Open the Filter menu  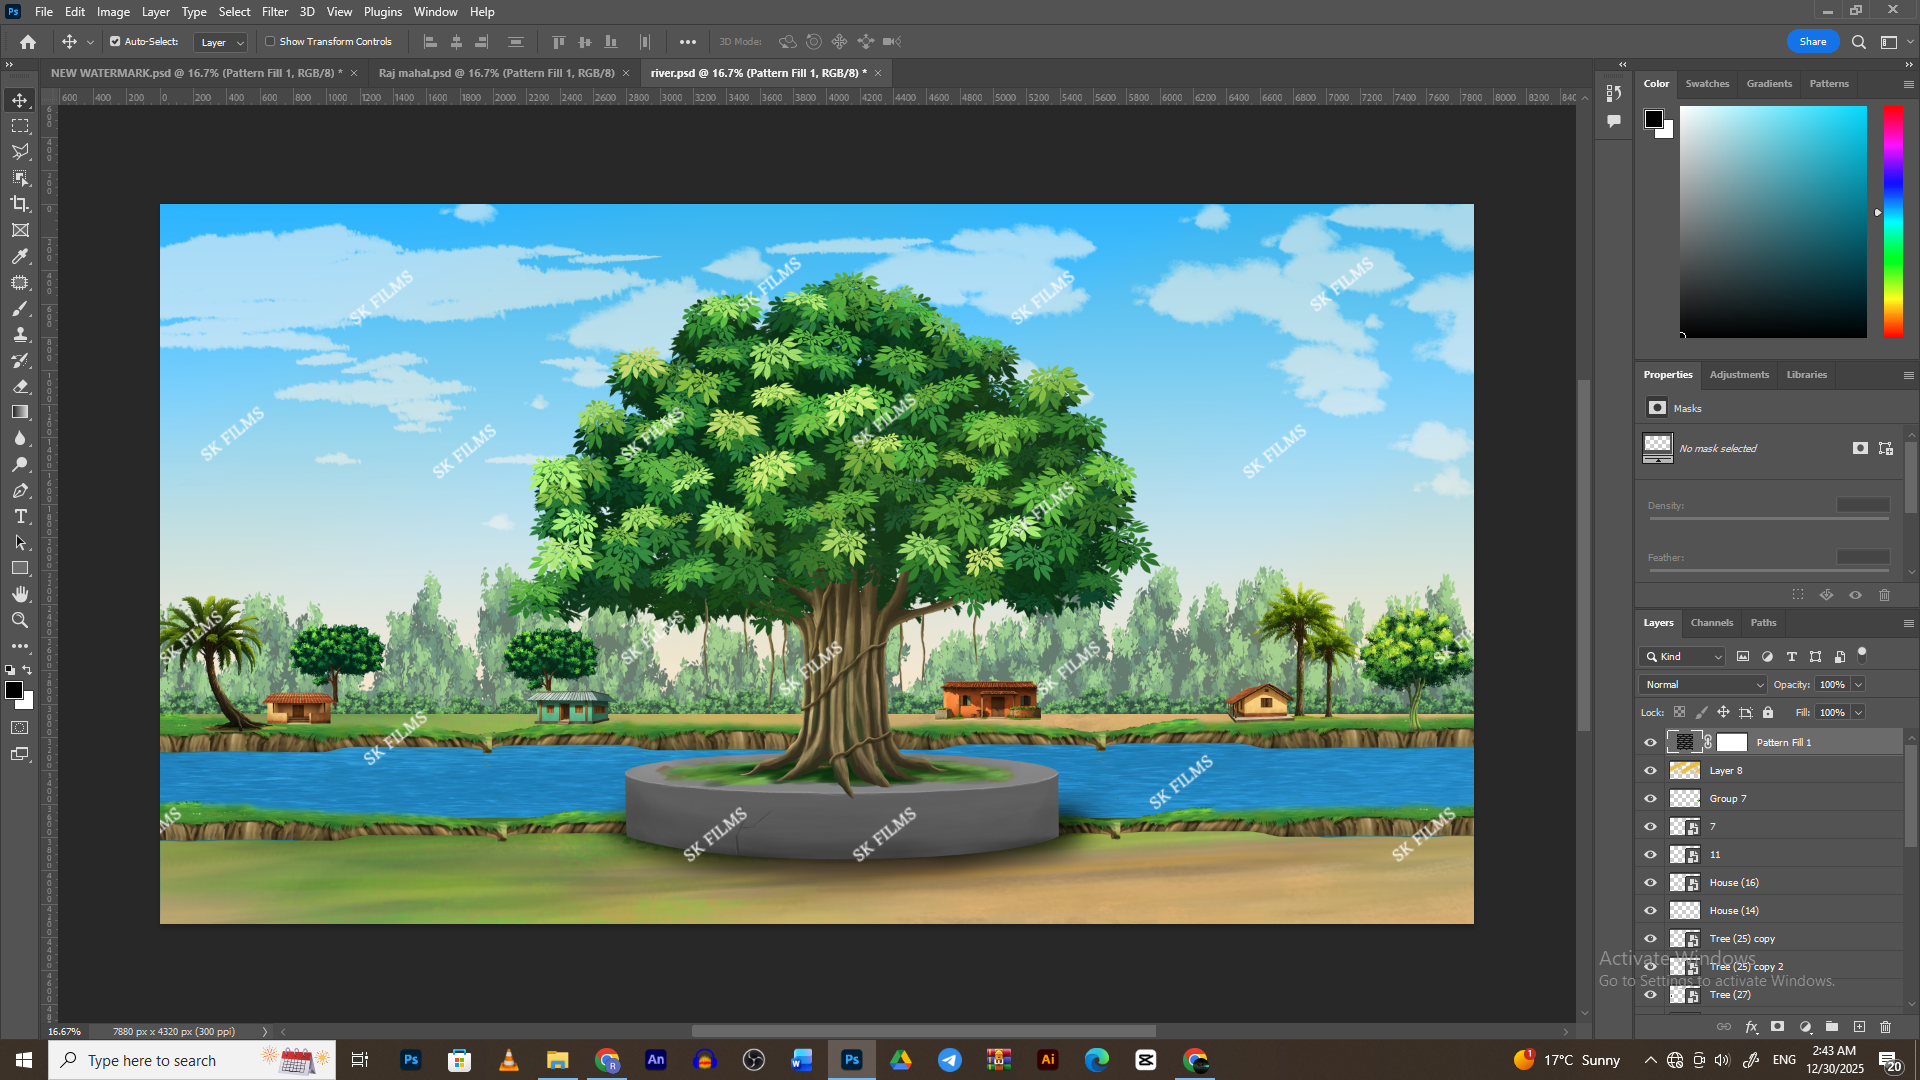coord(274,12)
